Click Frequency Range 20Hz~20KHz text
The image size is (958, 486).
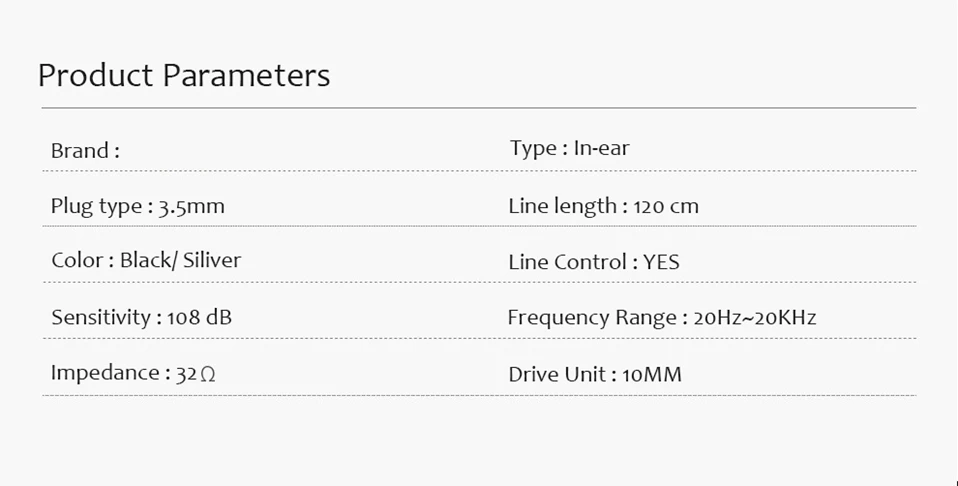[662, 318]
